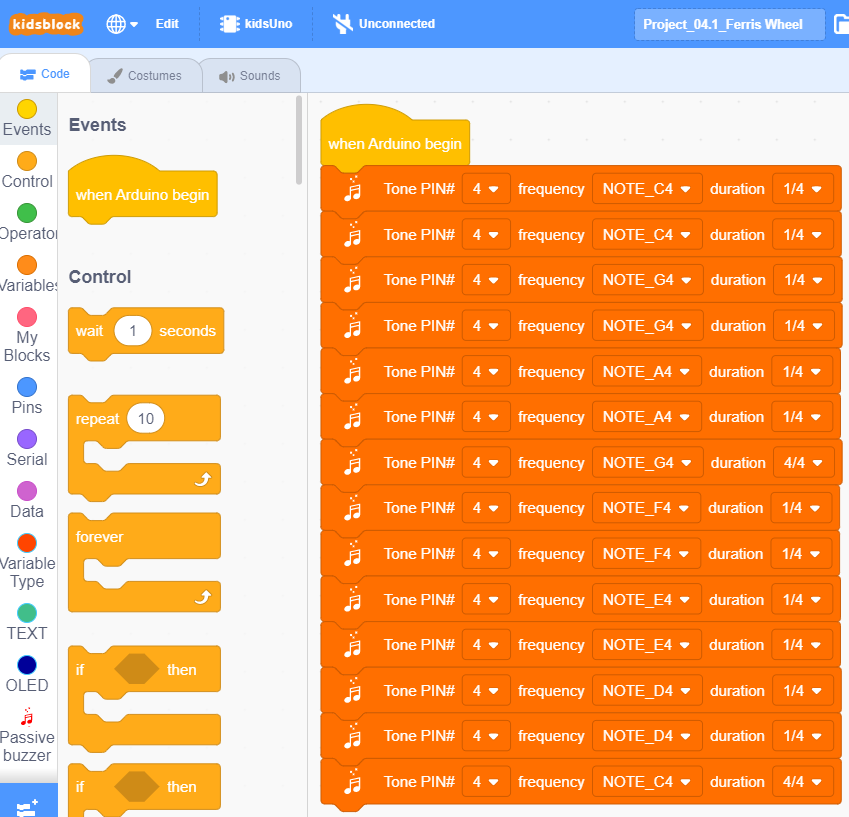This screenshot has width=849, height=817.
Task: Edit the project name field
Action: point(729,24)
